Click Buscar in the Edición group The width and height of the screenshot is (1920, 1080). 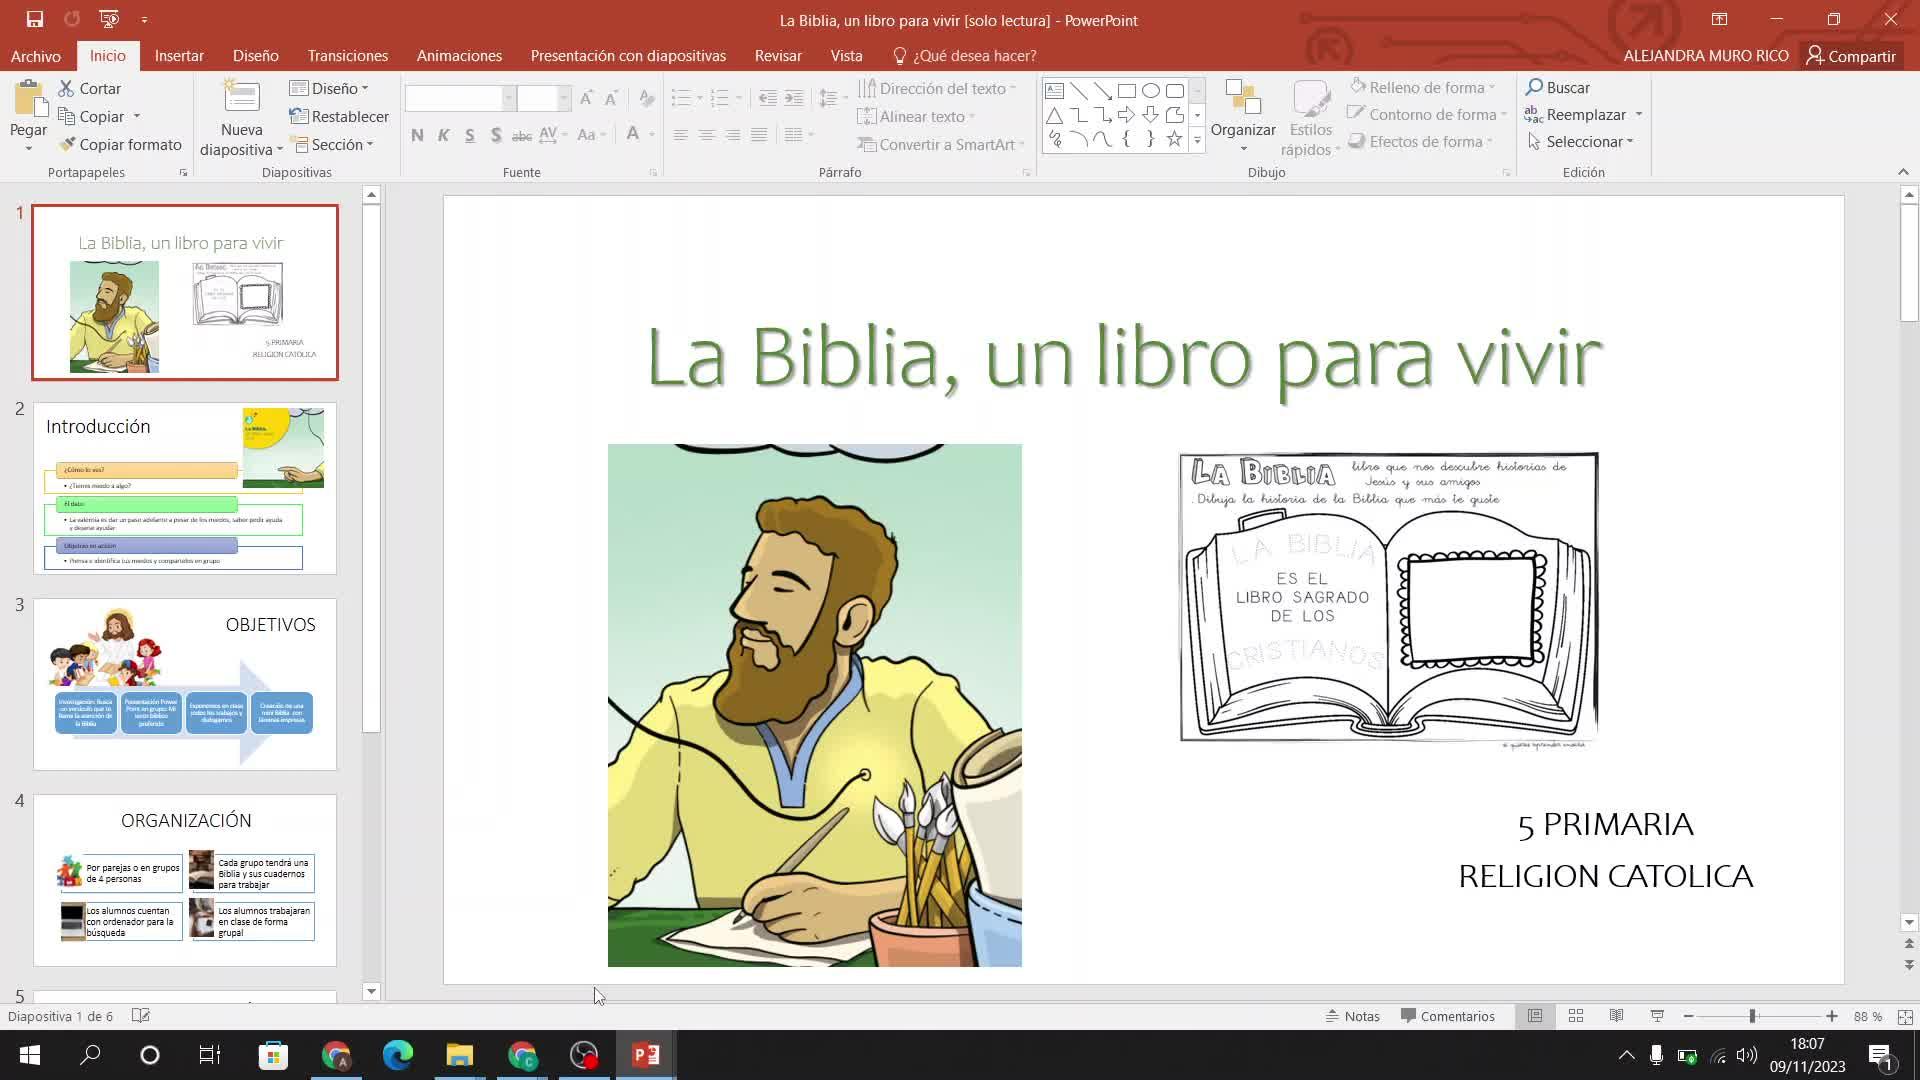1558,87
